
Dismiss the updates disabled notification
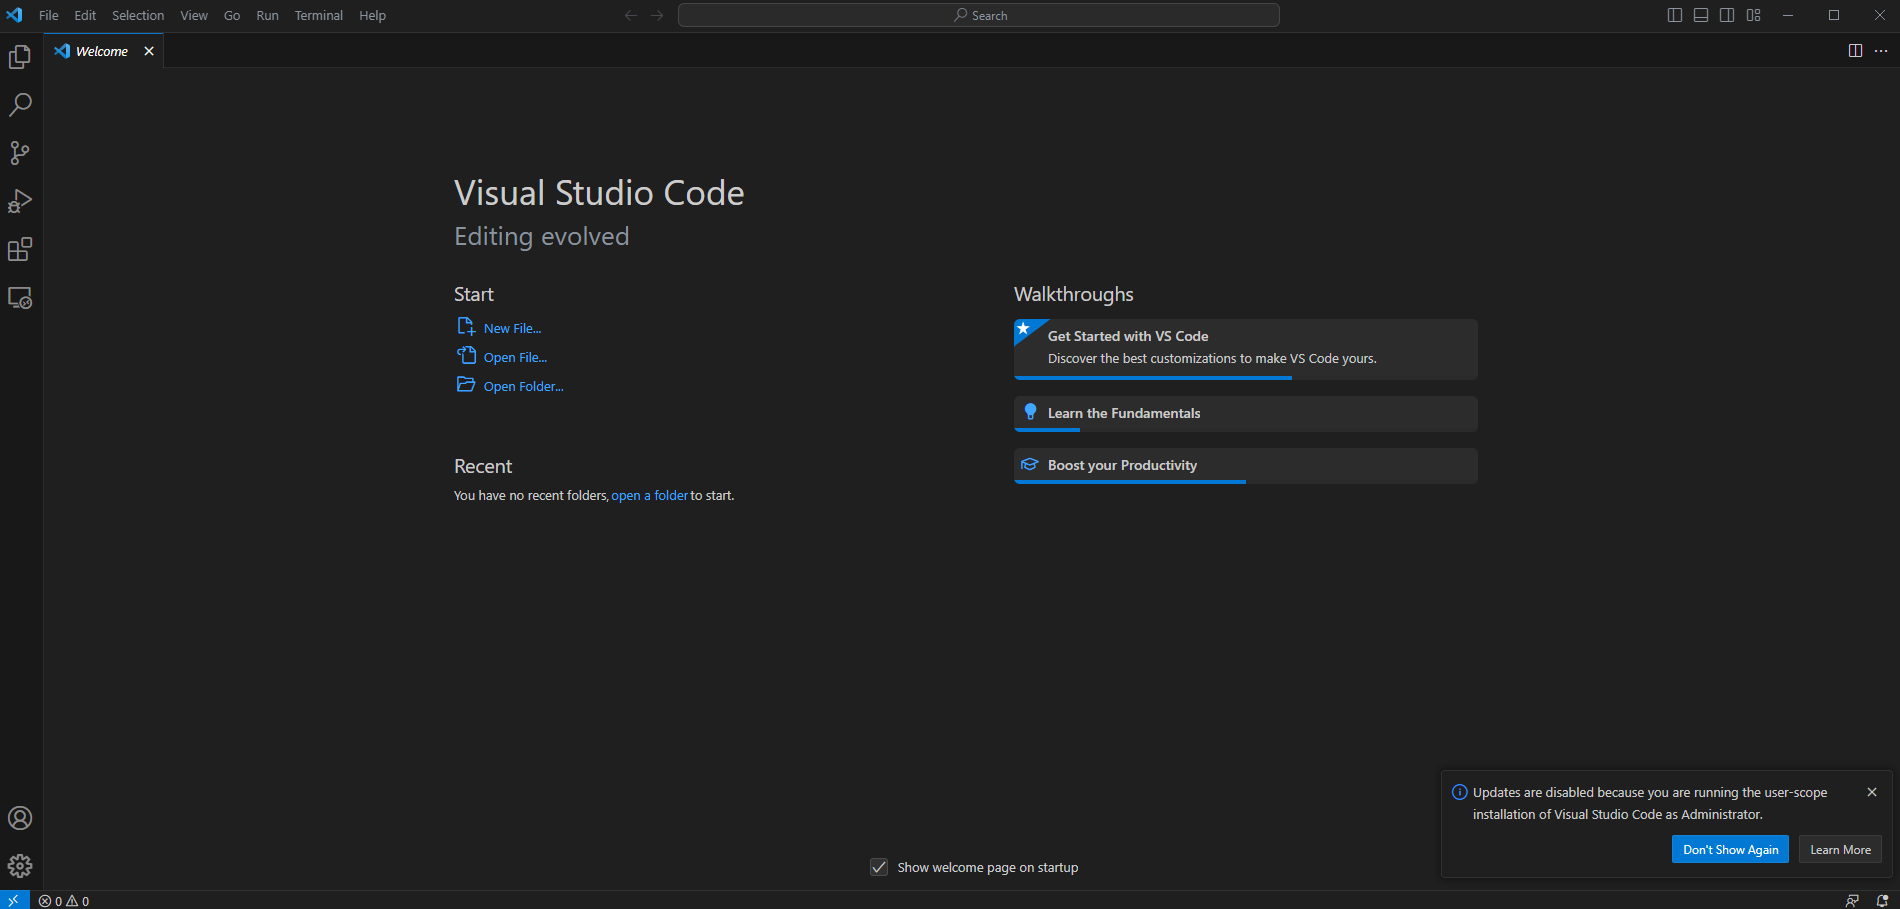(x=1872, y=792)
